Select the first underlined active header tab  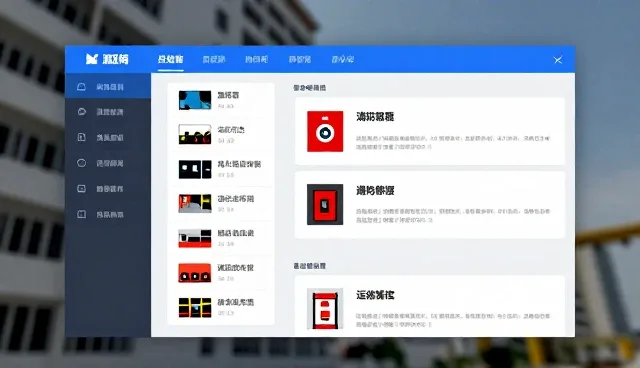click(x=171, y=60)
